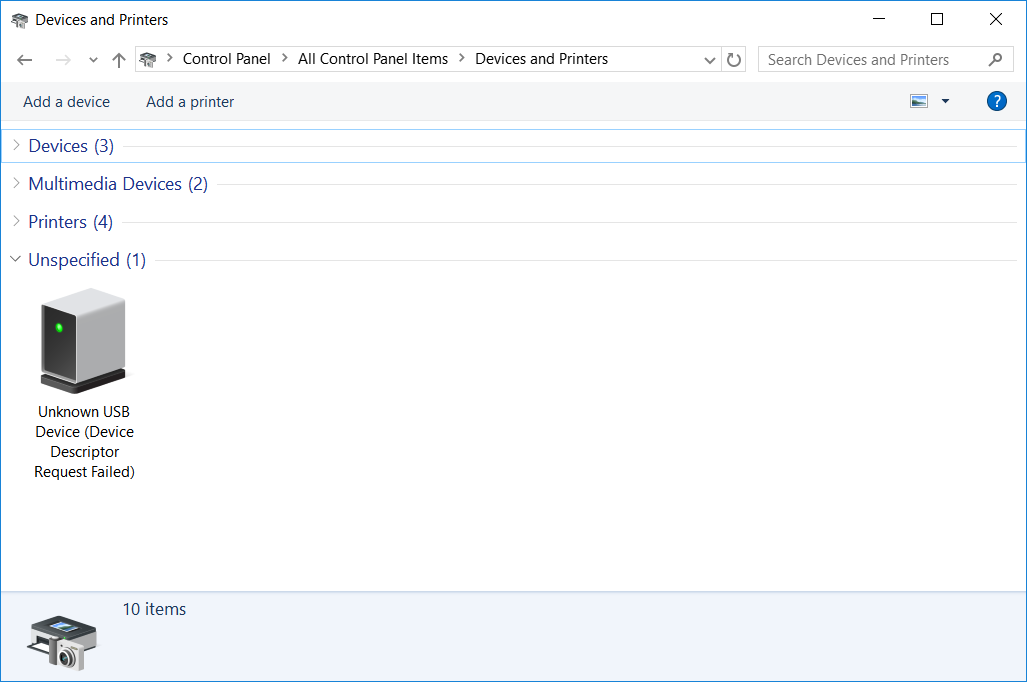Click the Devices and Printers address bar icon
Image resolution: width=1027 pixels, height=682 pixels.
click(148, 60)
